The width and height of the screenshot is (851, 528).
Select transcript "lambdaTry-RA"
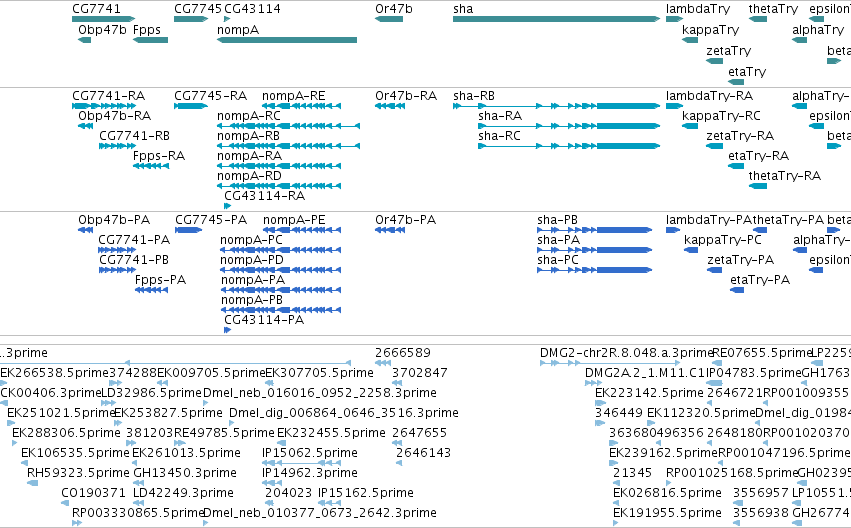click(x=709, y=96)
